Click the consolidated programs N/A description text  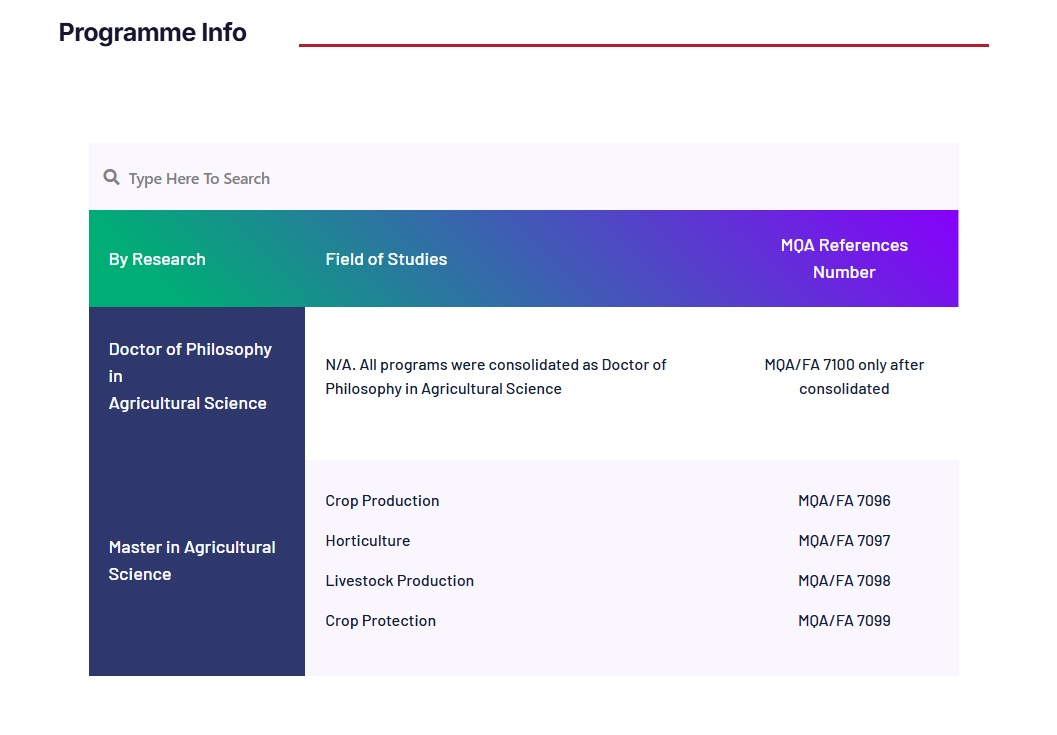(x=496, y=377)
